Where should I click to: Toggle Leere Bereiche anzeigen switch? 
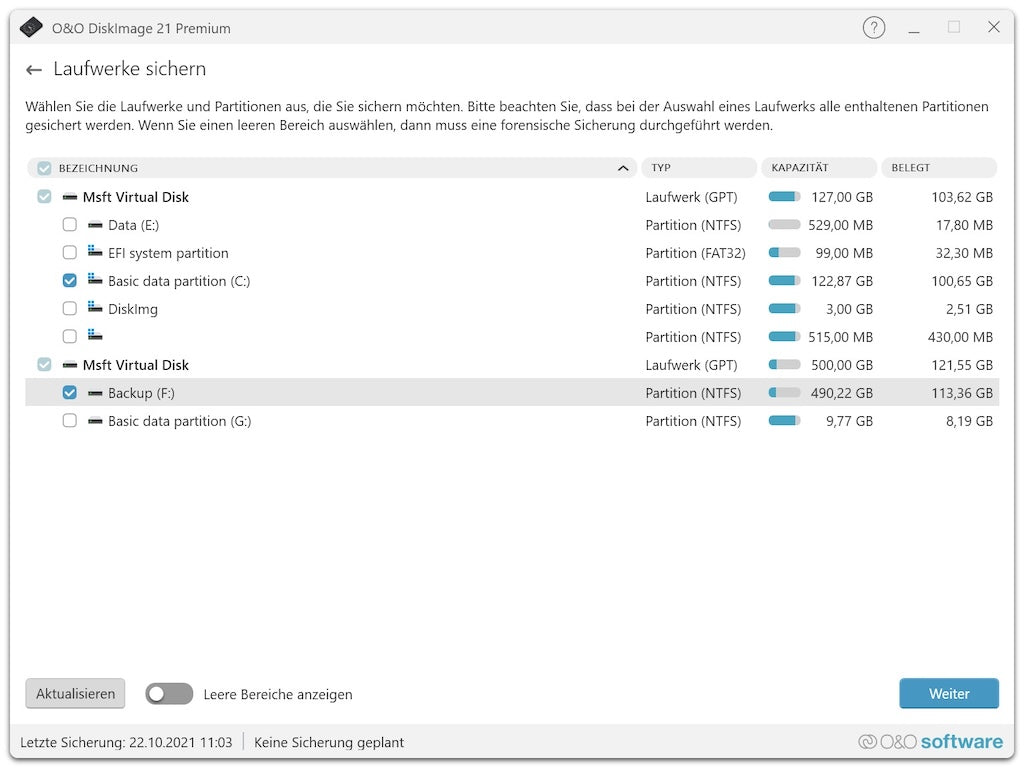(x=169, y=694)
